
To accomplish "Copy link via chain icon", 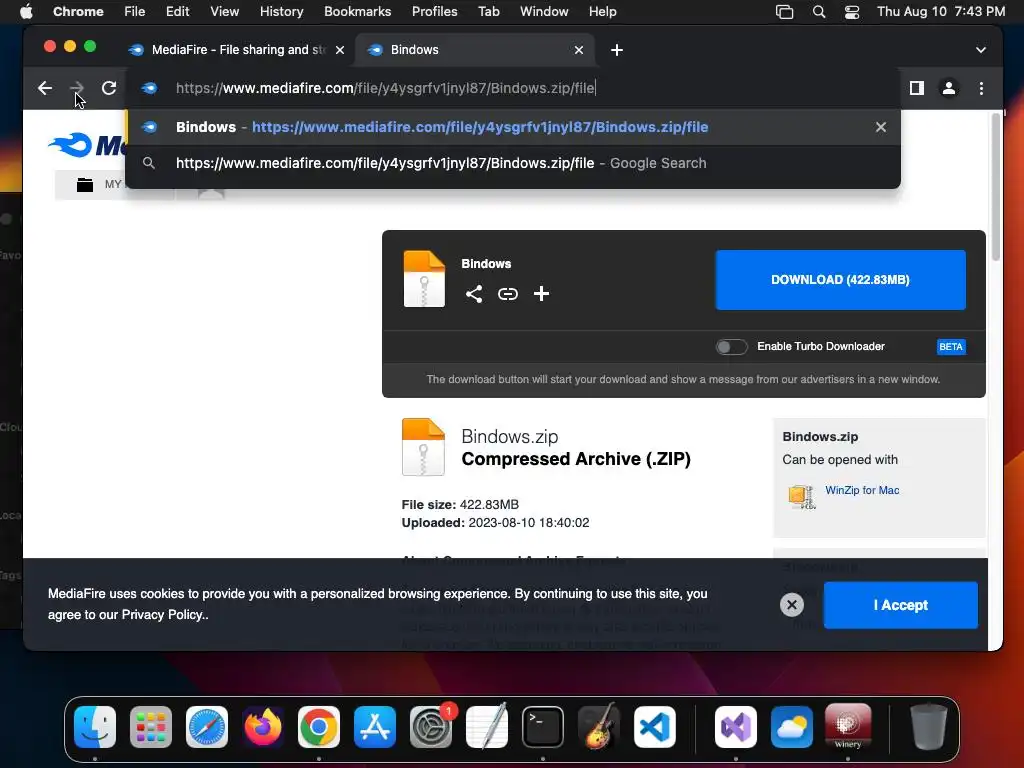I will 507,294.
